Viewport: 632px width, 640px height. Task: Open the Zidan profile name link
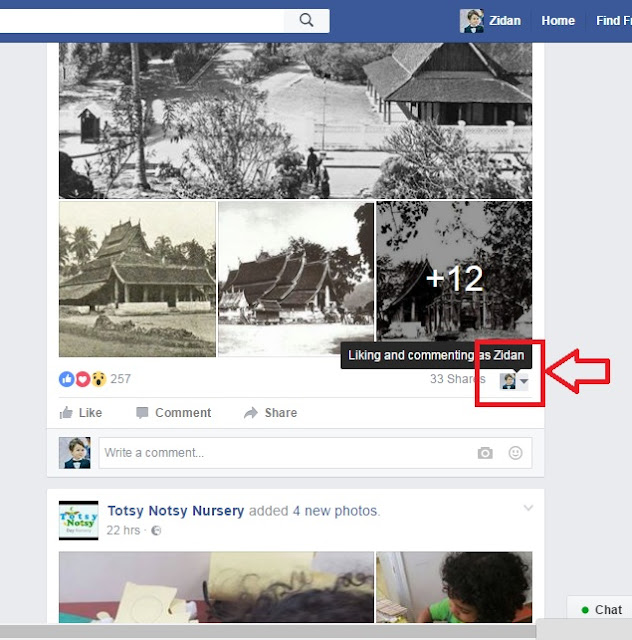pos(505,20)
